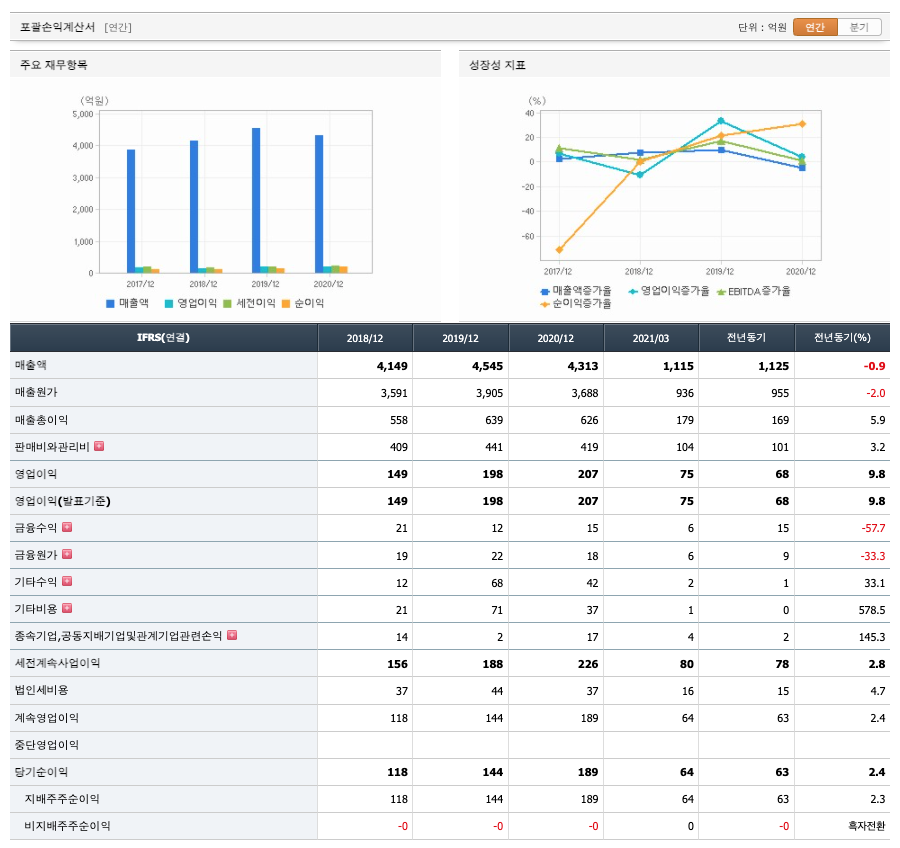Screen dimensions: 900x848
Task: Click the 4,149 sales value for 2018/12
Action: point(392,366)
